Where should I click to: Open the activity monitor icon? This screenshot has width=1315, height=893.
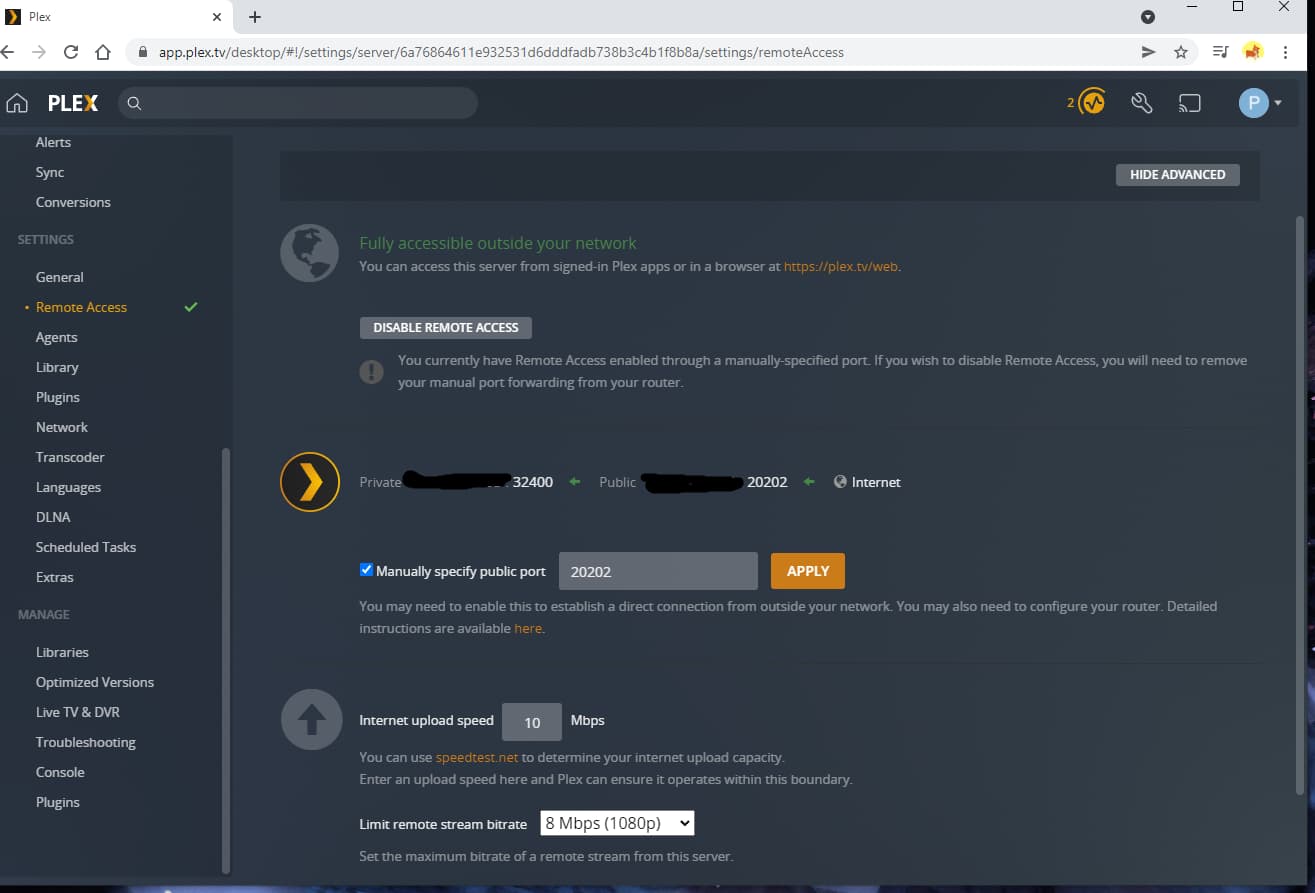1092,102
